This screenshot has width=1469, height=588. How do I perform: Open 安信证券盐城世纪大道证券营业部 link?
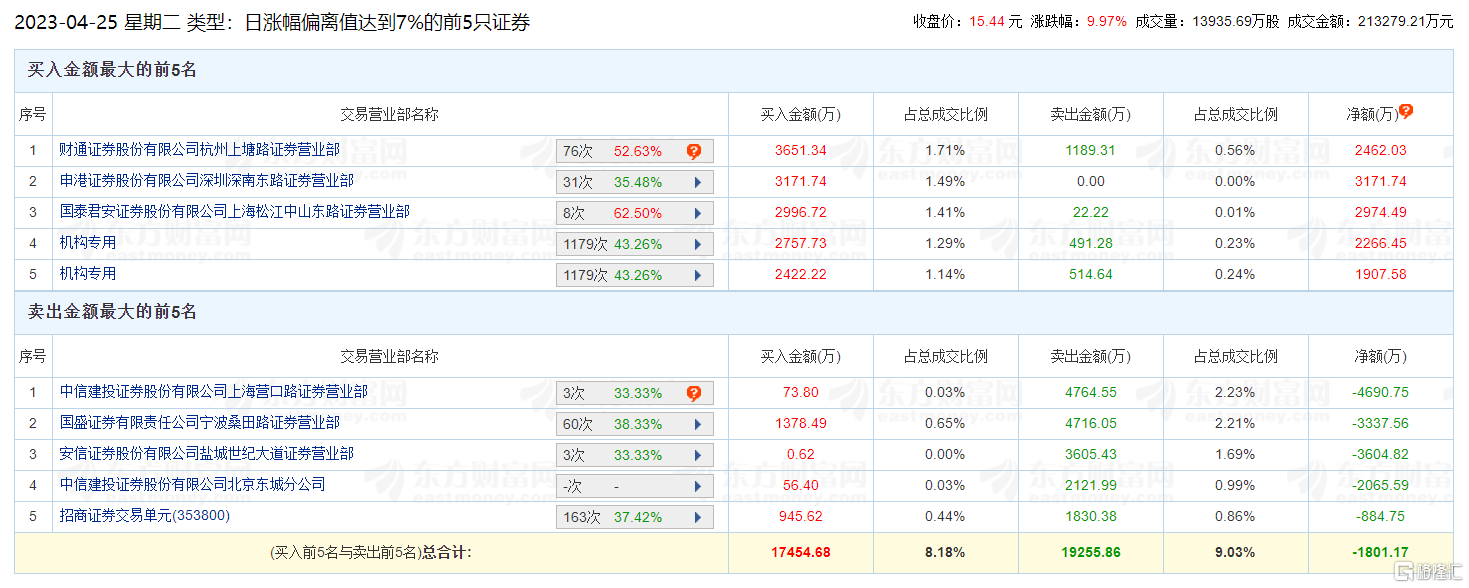[x=207, y=454]
